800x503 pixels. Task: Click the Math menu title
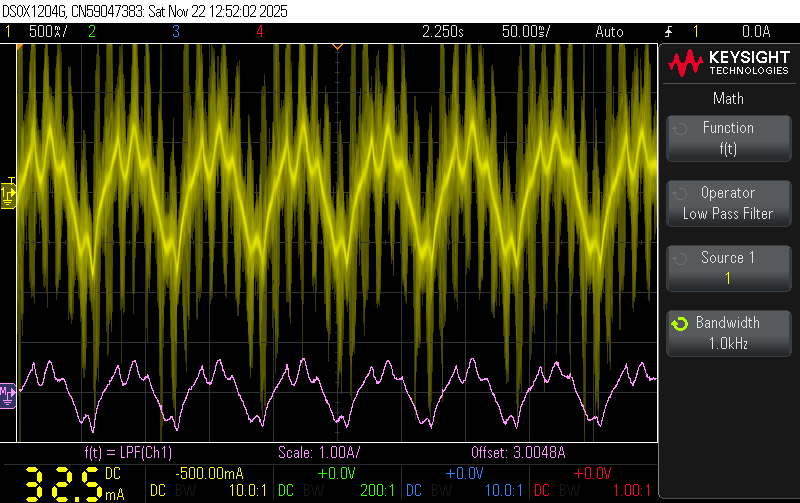[x=728, y=98]
